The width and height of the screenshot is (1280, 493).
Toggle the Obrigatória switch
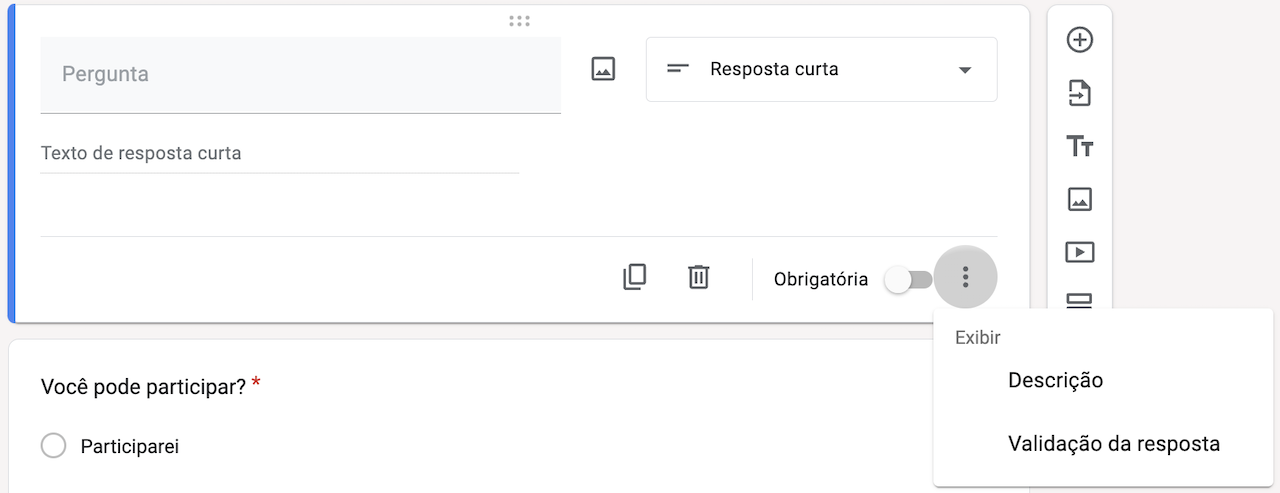[x=907, y=280]
